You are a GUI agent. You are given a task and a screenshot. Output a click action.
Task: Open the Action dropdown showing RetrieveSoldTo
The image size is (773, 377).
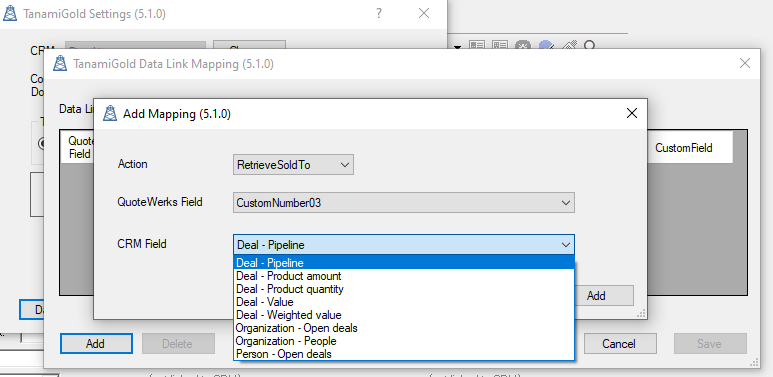(x=293, y=165)
